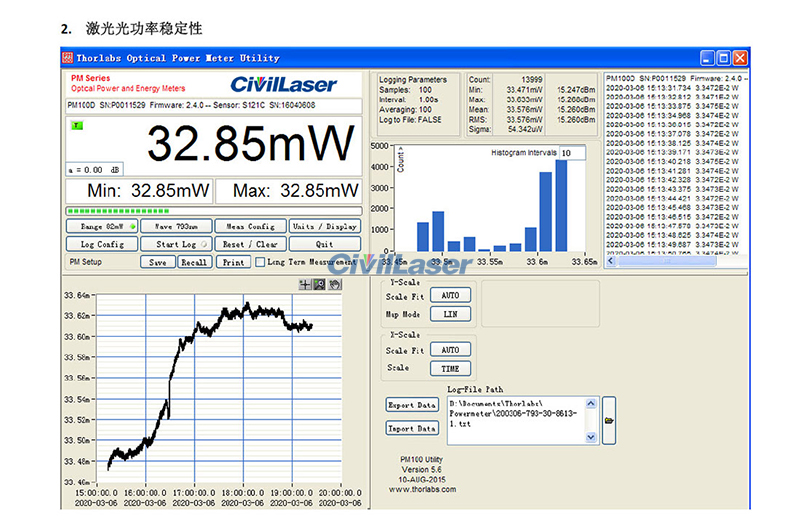Viewport: 800px width, 527px height.
Task: Click the 'Log to File: FALSE' parameter
Action: 410,119
